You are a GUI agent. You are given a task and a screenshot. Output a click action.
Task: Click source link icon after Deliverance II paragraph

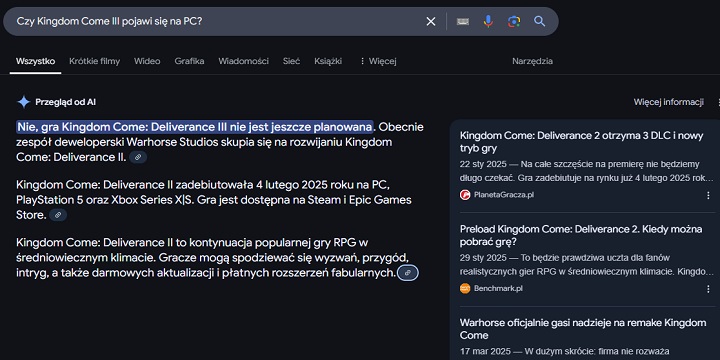click(x=138, y=158)
